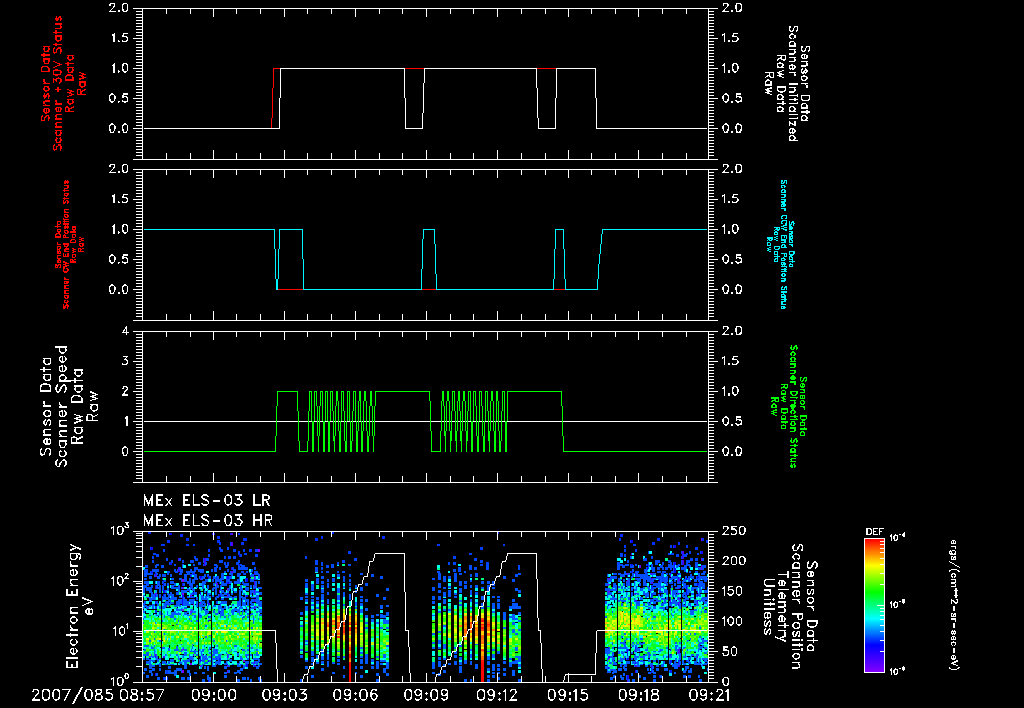Viewport: 1024px width, 708px height.
Task: Click the 09:00 time tick label
Action: click(x=213, y=696)
